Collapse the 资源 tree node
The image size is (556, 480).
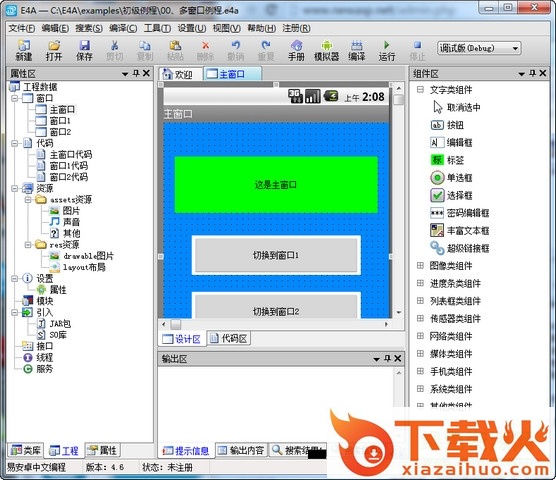15,188
